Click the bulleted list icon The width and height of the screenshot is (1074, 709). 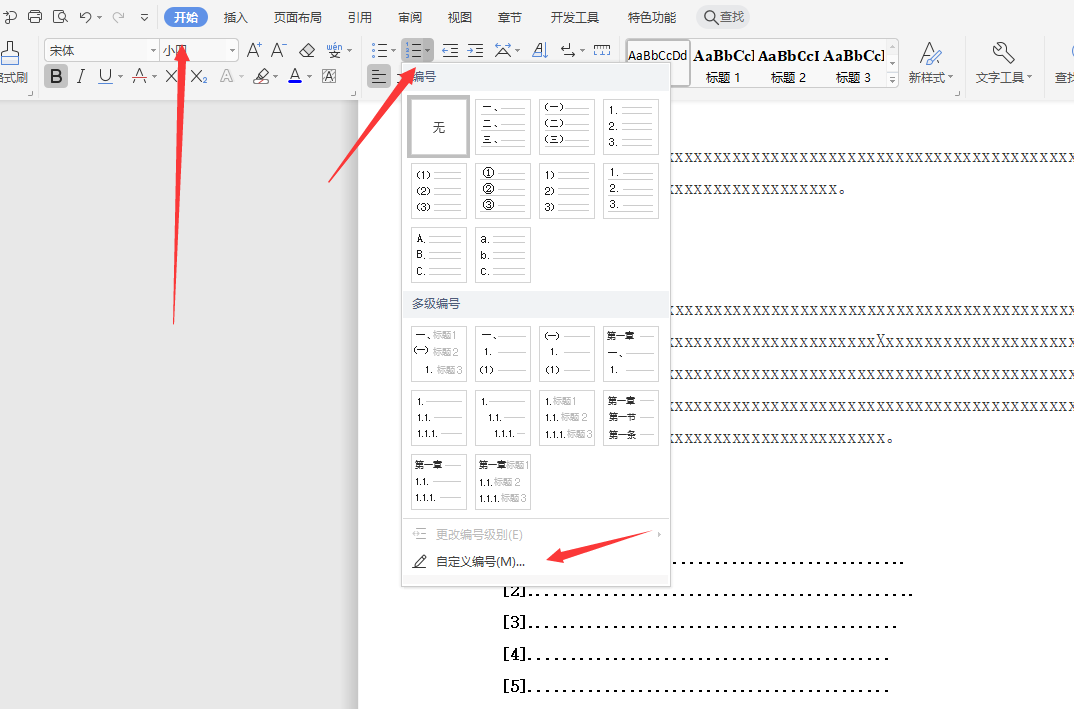378,50
